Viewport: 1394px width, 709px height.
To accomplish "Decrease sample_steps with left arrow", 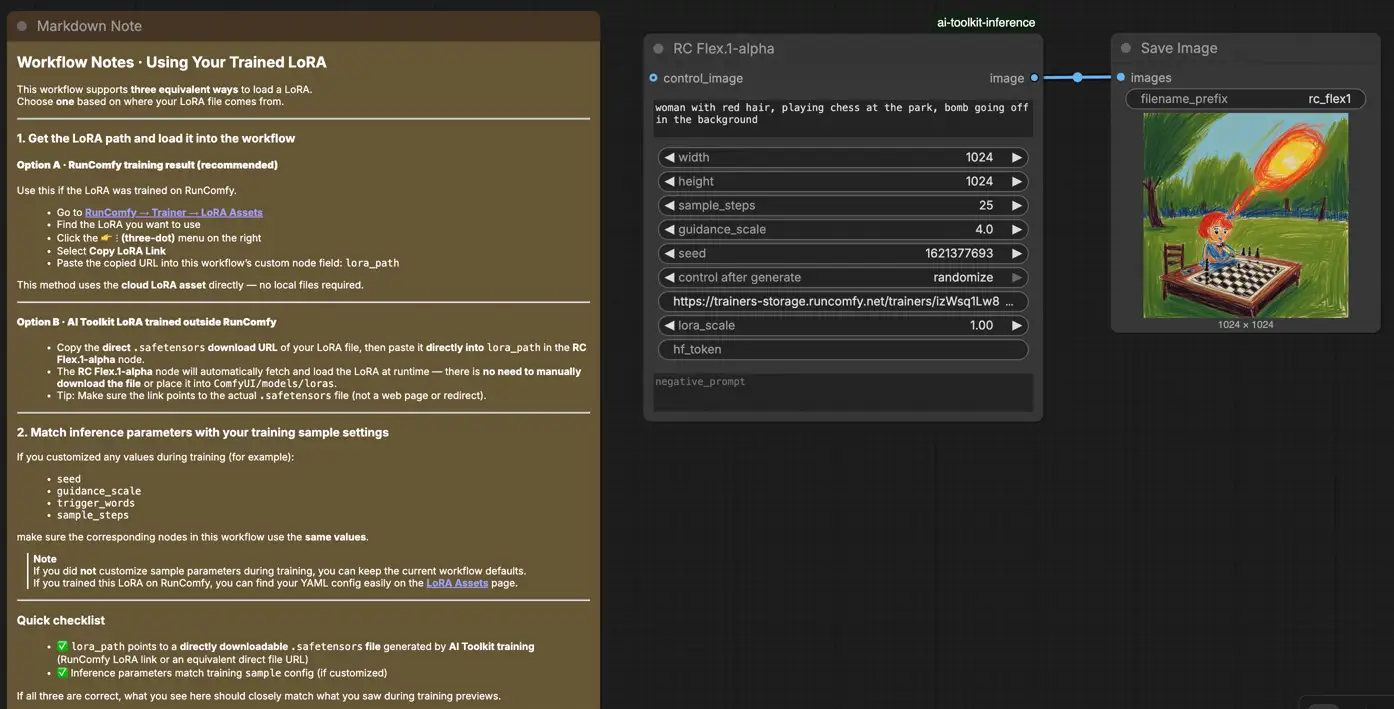I will pos(668,205).
